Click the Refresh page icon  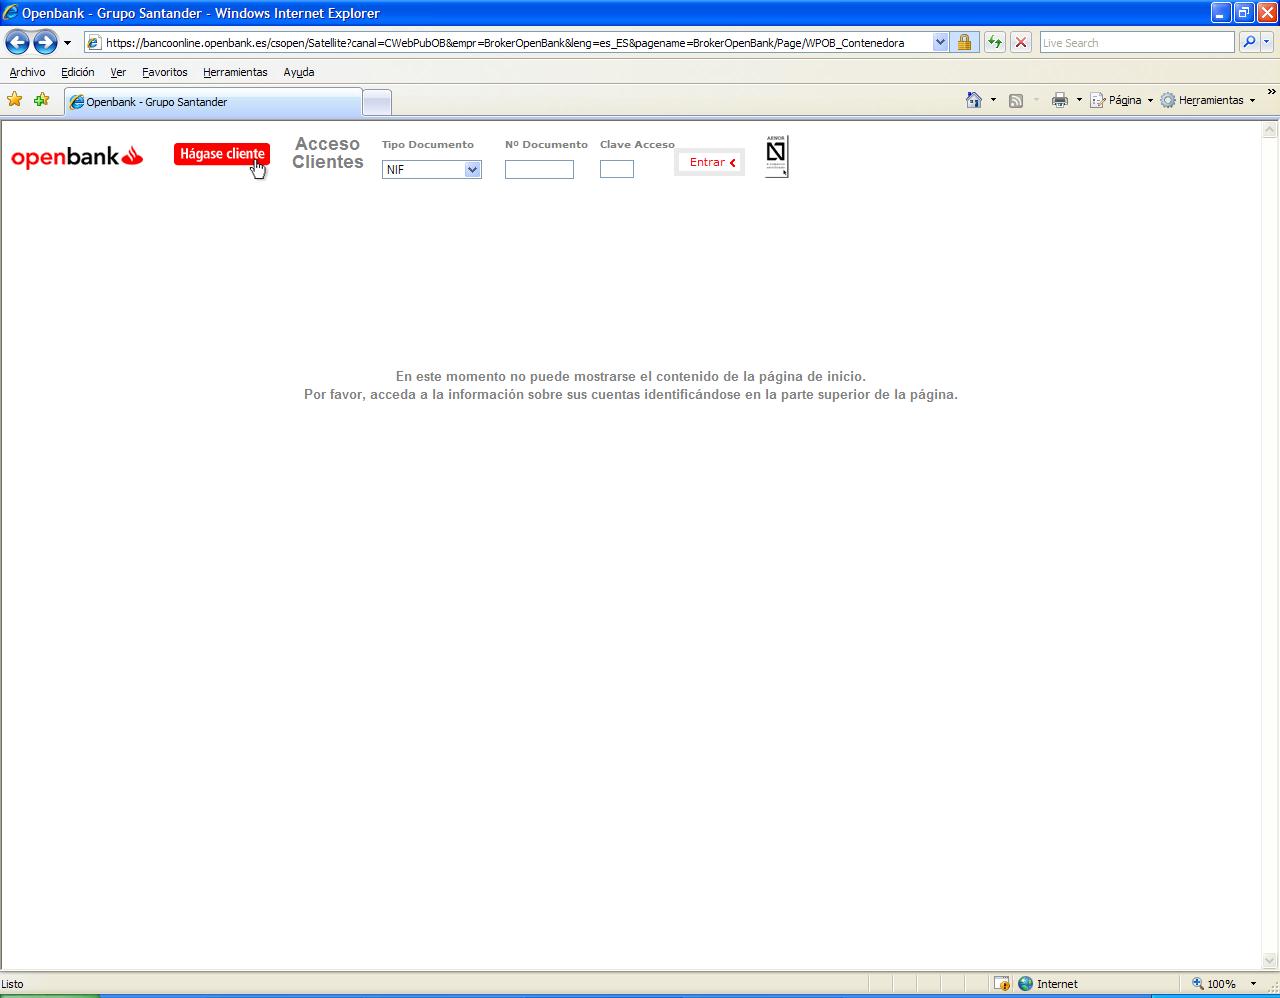pos(994,42)
